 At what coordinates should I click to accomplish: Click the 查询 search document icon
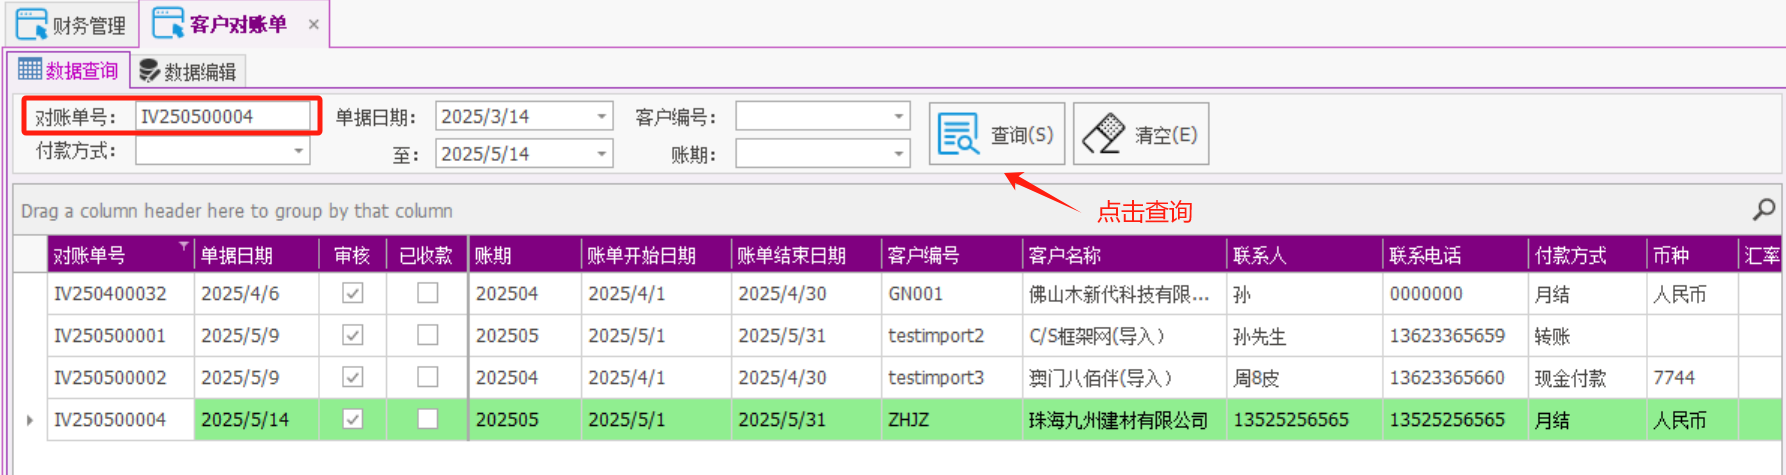click(960, 133)
